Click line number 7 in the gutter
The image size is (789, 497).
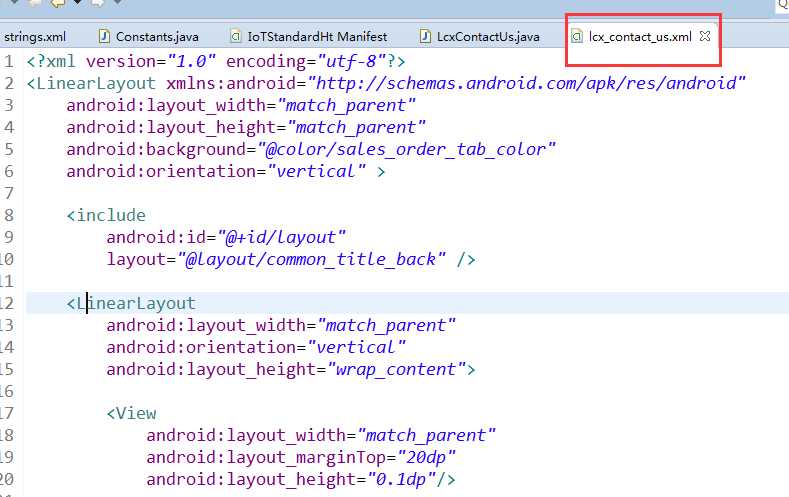[x=9, y=194]
